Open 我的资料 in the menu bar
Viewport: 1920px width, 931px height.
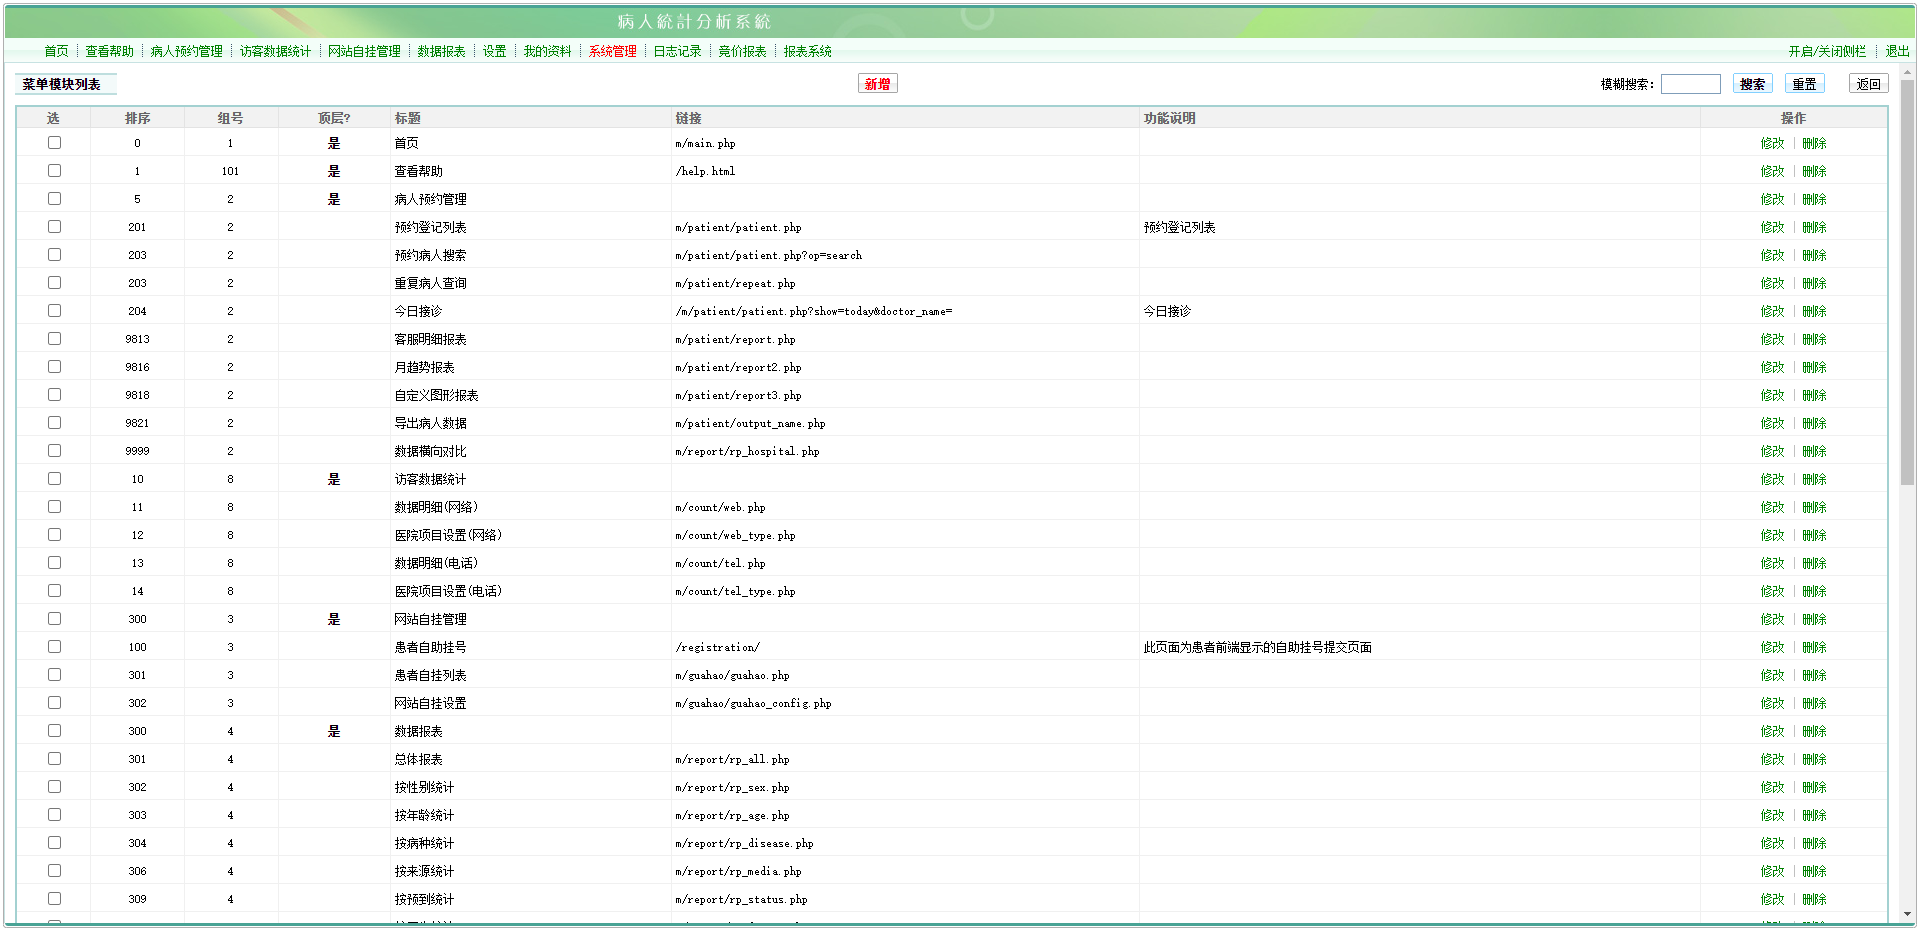547,51
